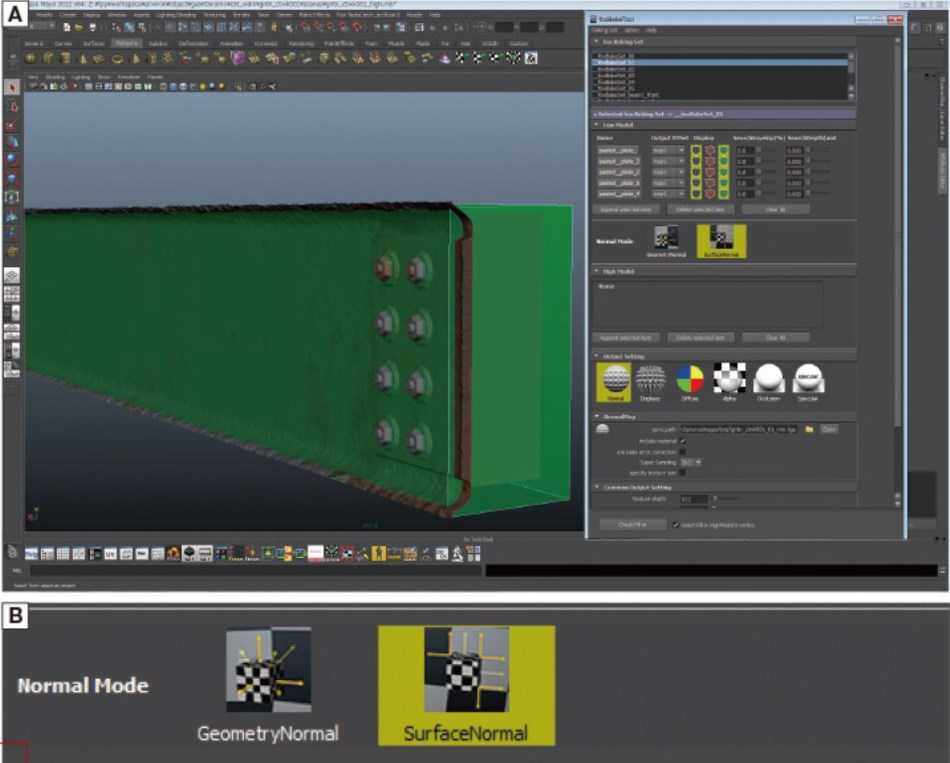
Task: Activate the Paint Selection tool
Action: [12, 125]
